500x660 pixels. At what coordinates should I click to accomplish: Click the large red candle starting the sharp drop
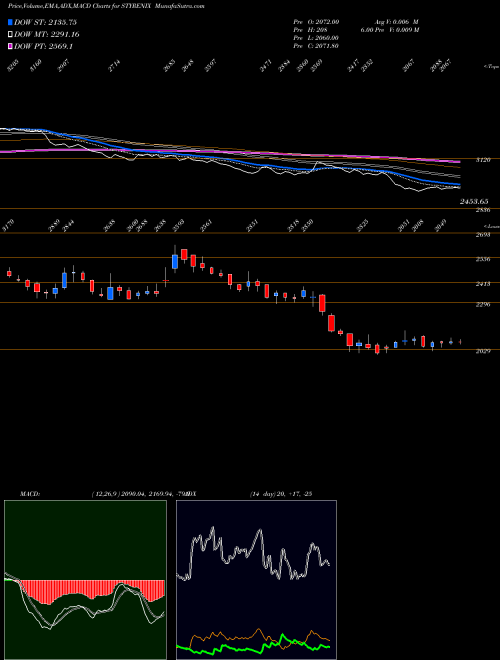click(322, 303)
